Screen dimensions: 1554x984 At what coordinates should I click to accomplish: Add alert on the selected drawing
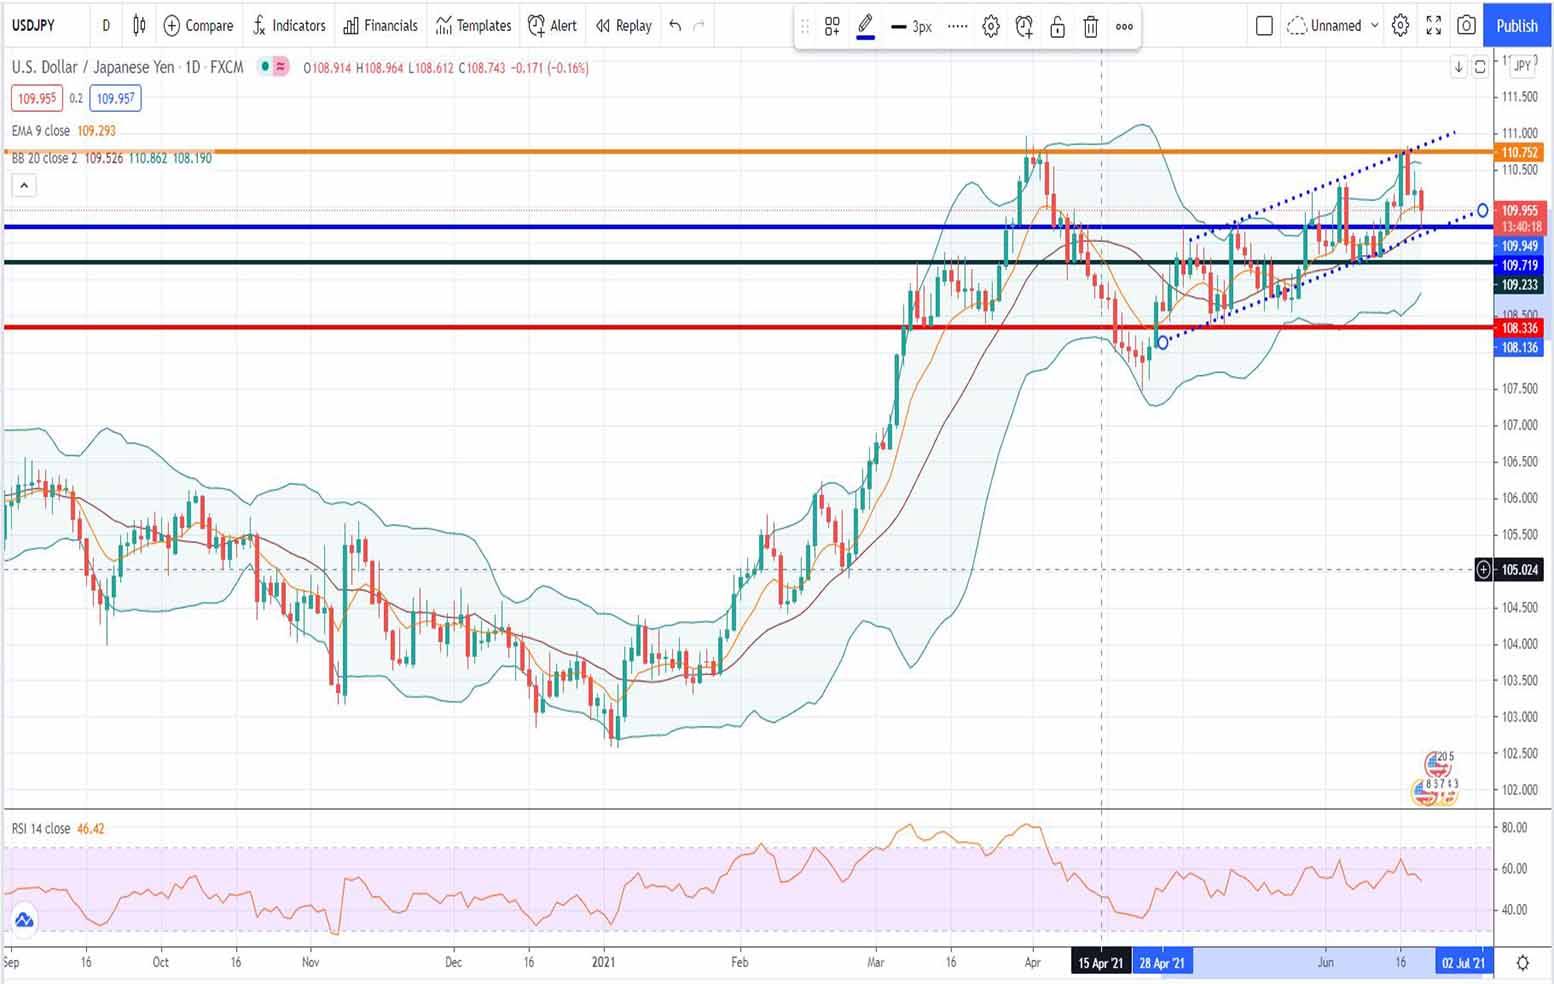(1023, 27)
